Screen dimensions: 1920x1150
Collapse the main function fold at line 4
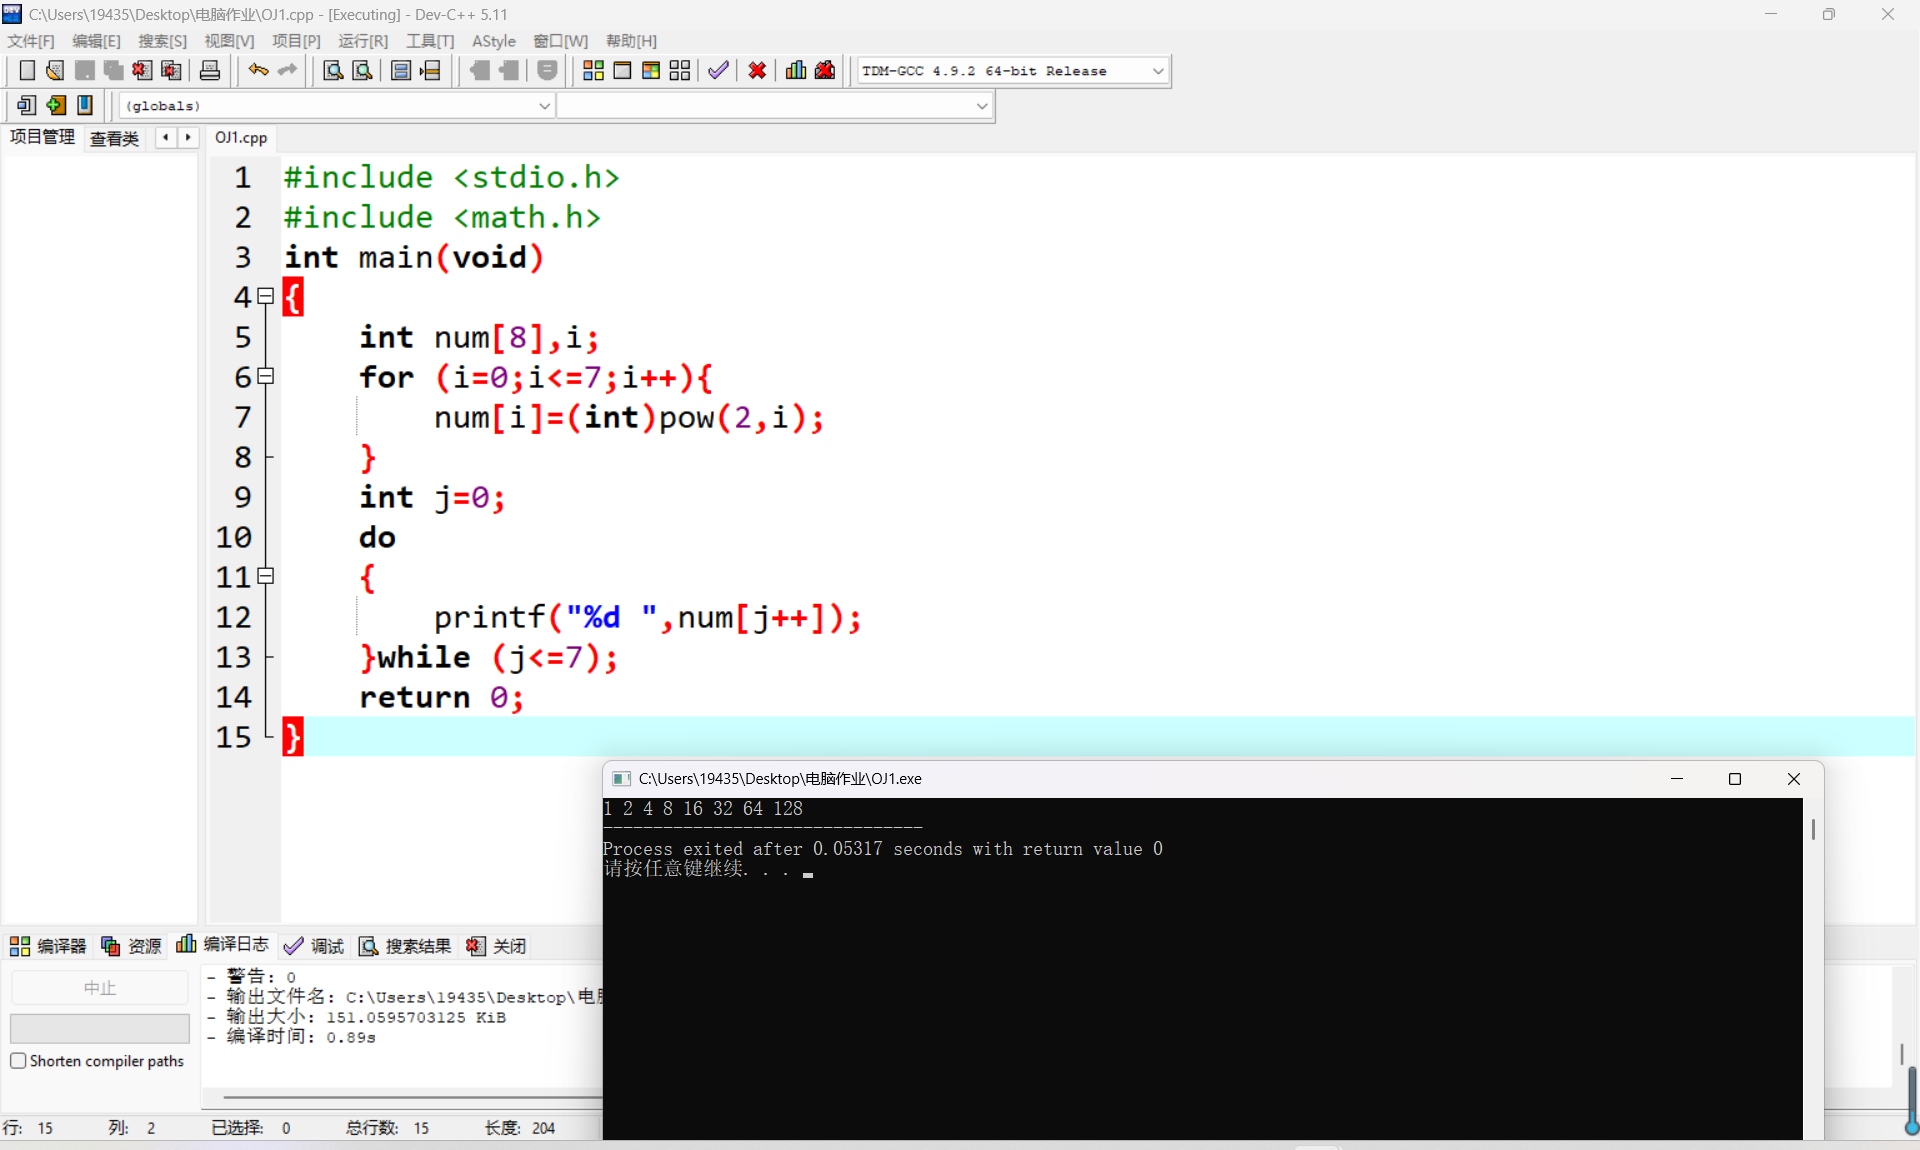tap(266, 296)
